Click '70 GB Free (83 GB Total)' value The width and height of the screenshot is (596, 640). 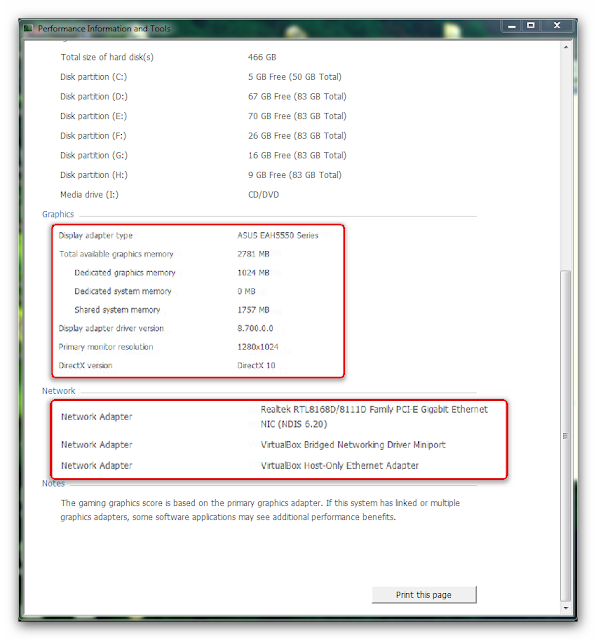[x=297, y=116]
